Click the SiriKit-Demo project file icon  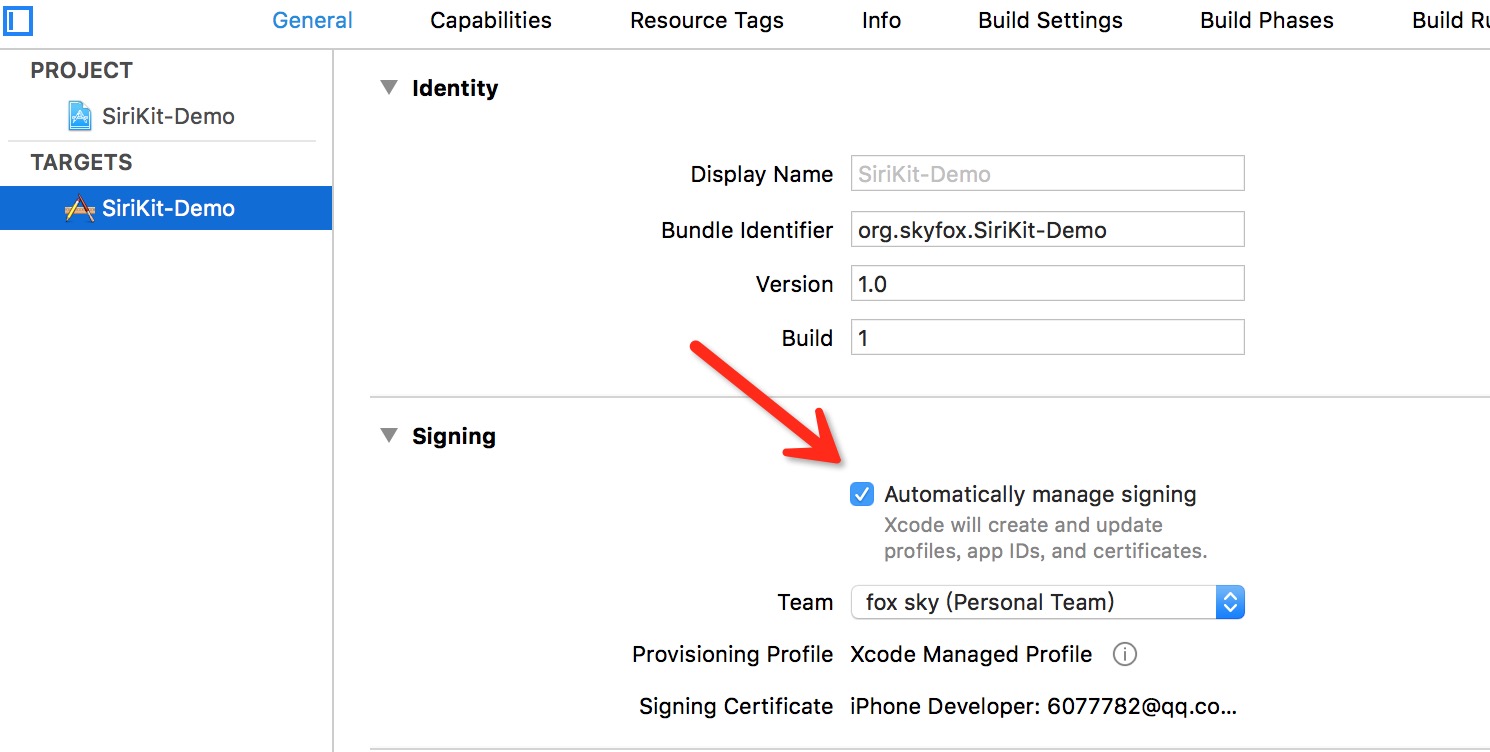point(80,116)
